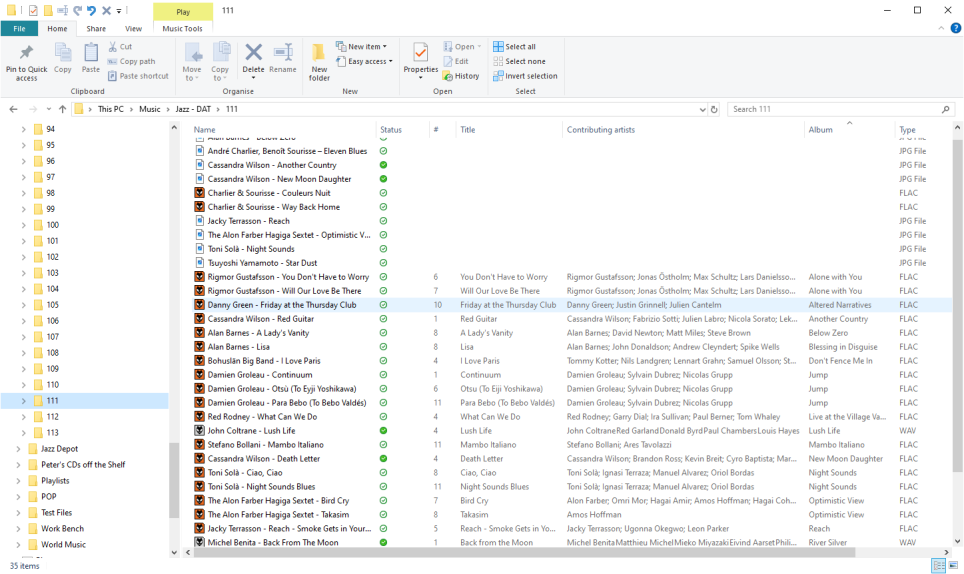This screenshot has height=574, width=964.
Task: Expand the Jazz Depot folder
Action: coord(18,449)
